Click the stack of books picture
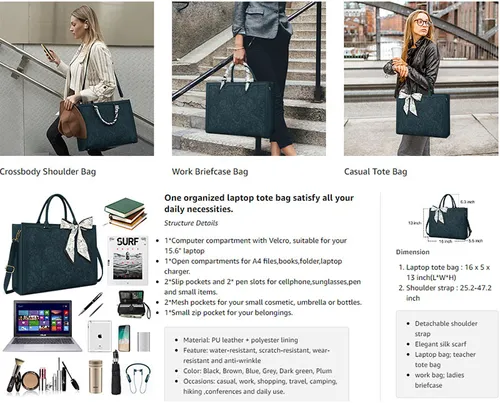The image size is (500, 403). tap(126, 214)
